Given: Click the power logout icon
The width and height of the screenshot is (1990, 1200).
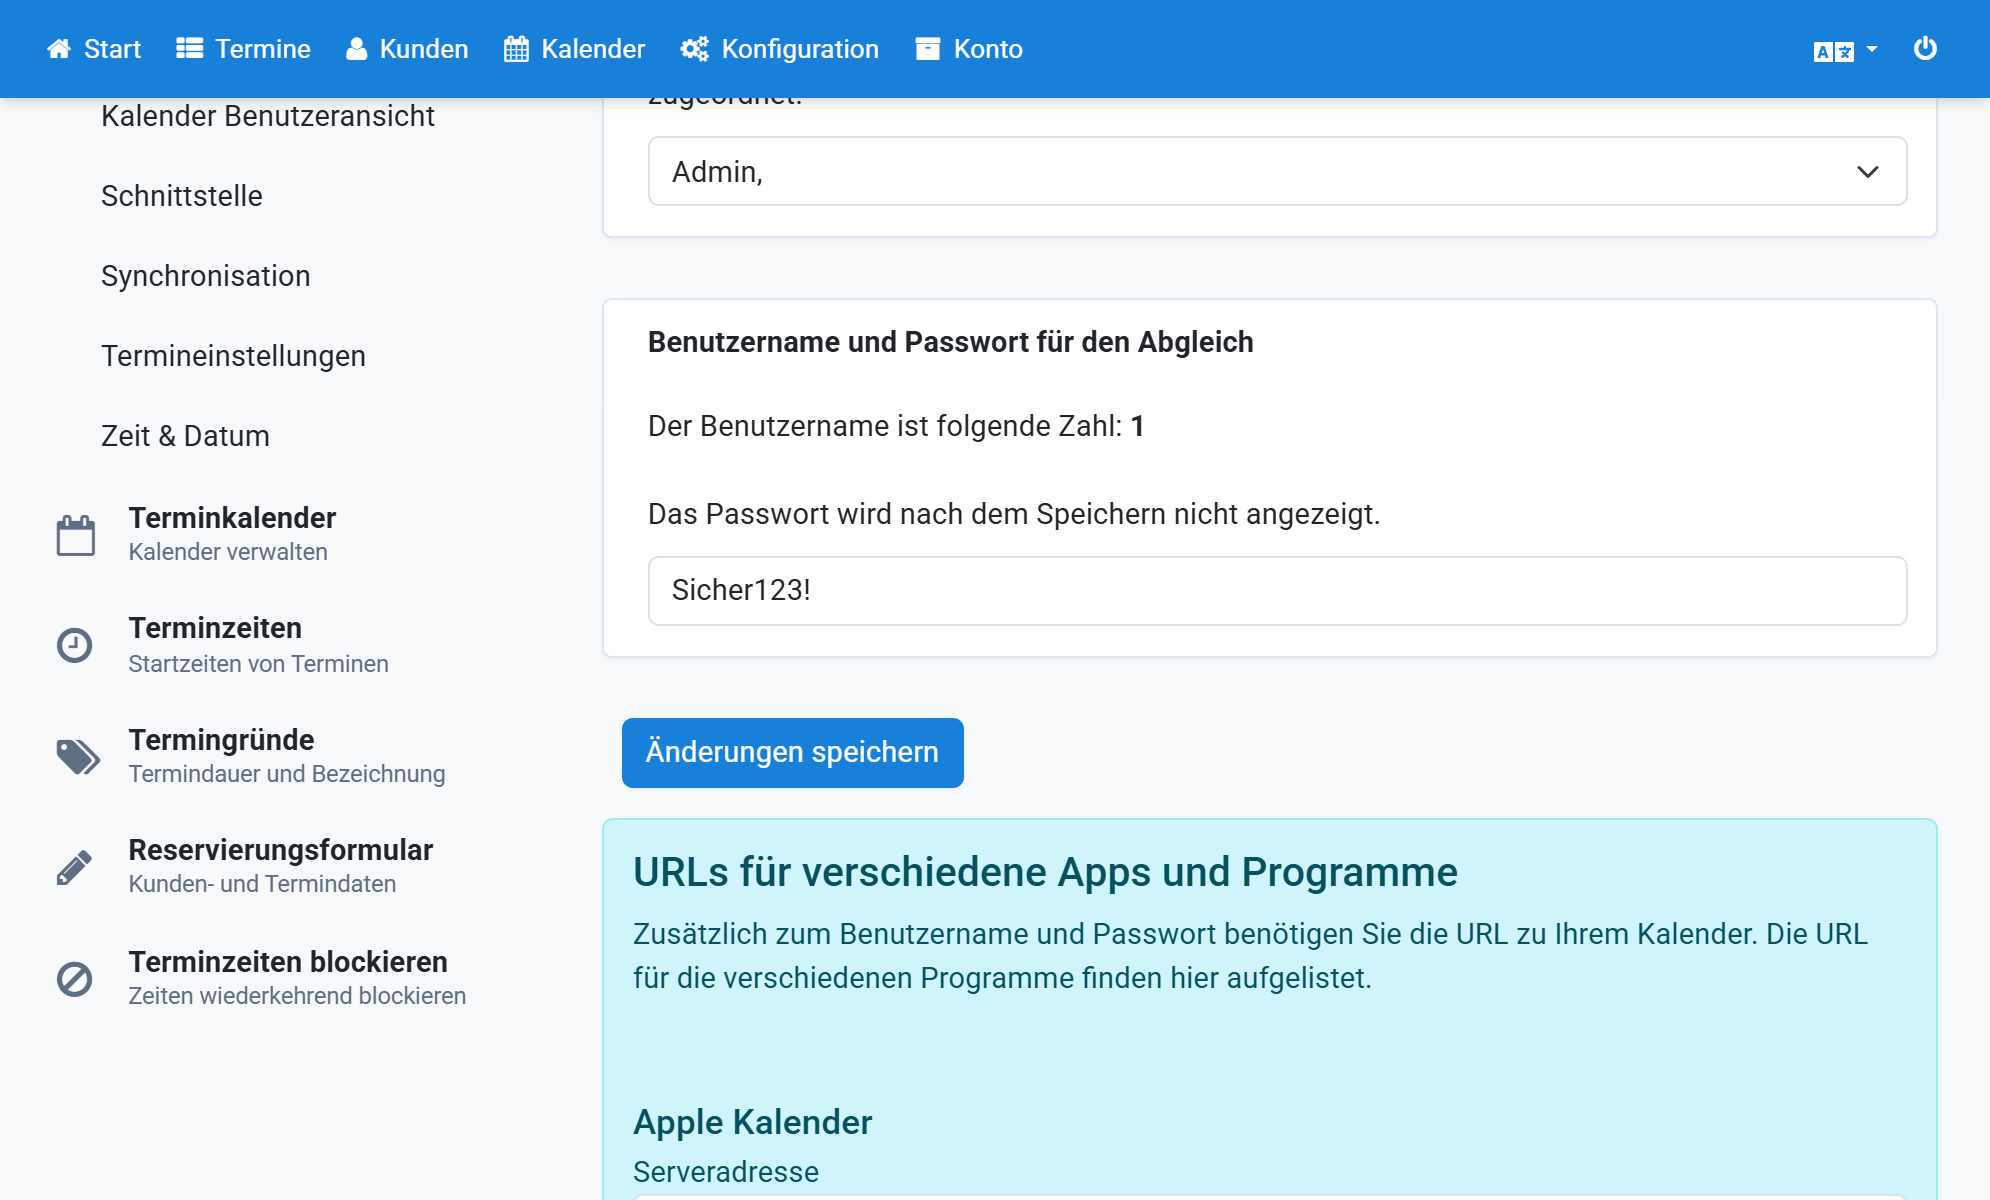Looking at the screenshot, I should (x=1925, y=48).
